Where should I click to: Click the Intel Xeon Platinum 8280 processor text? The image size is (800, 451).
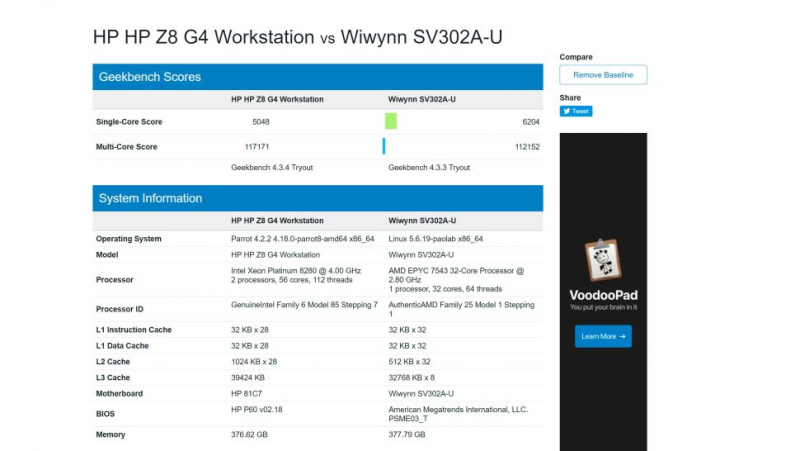(x=296, y=275)
